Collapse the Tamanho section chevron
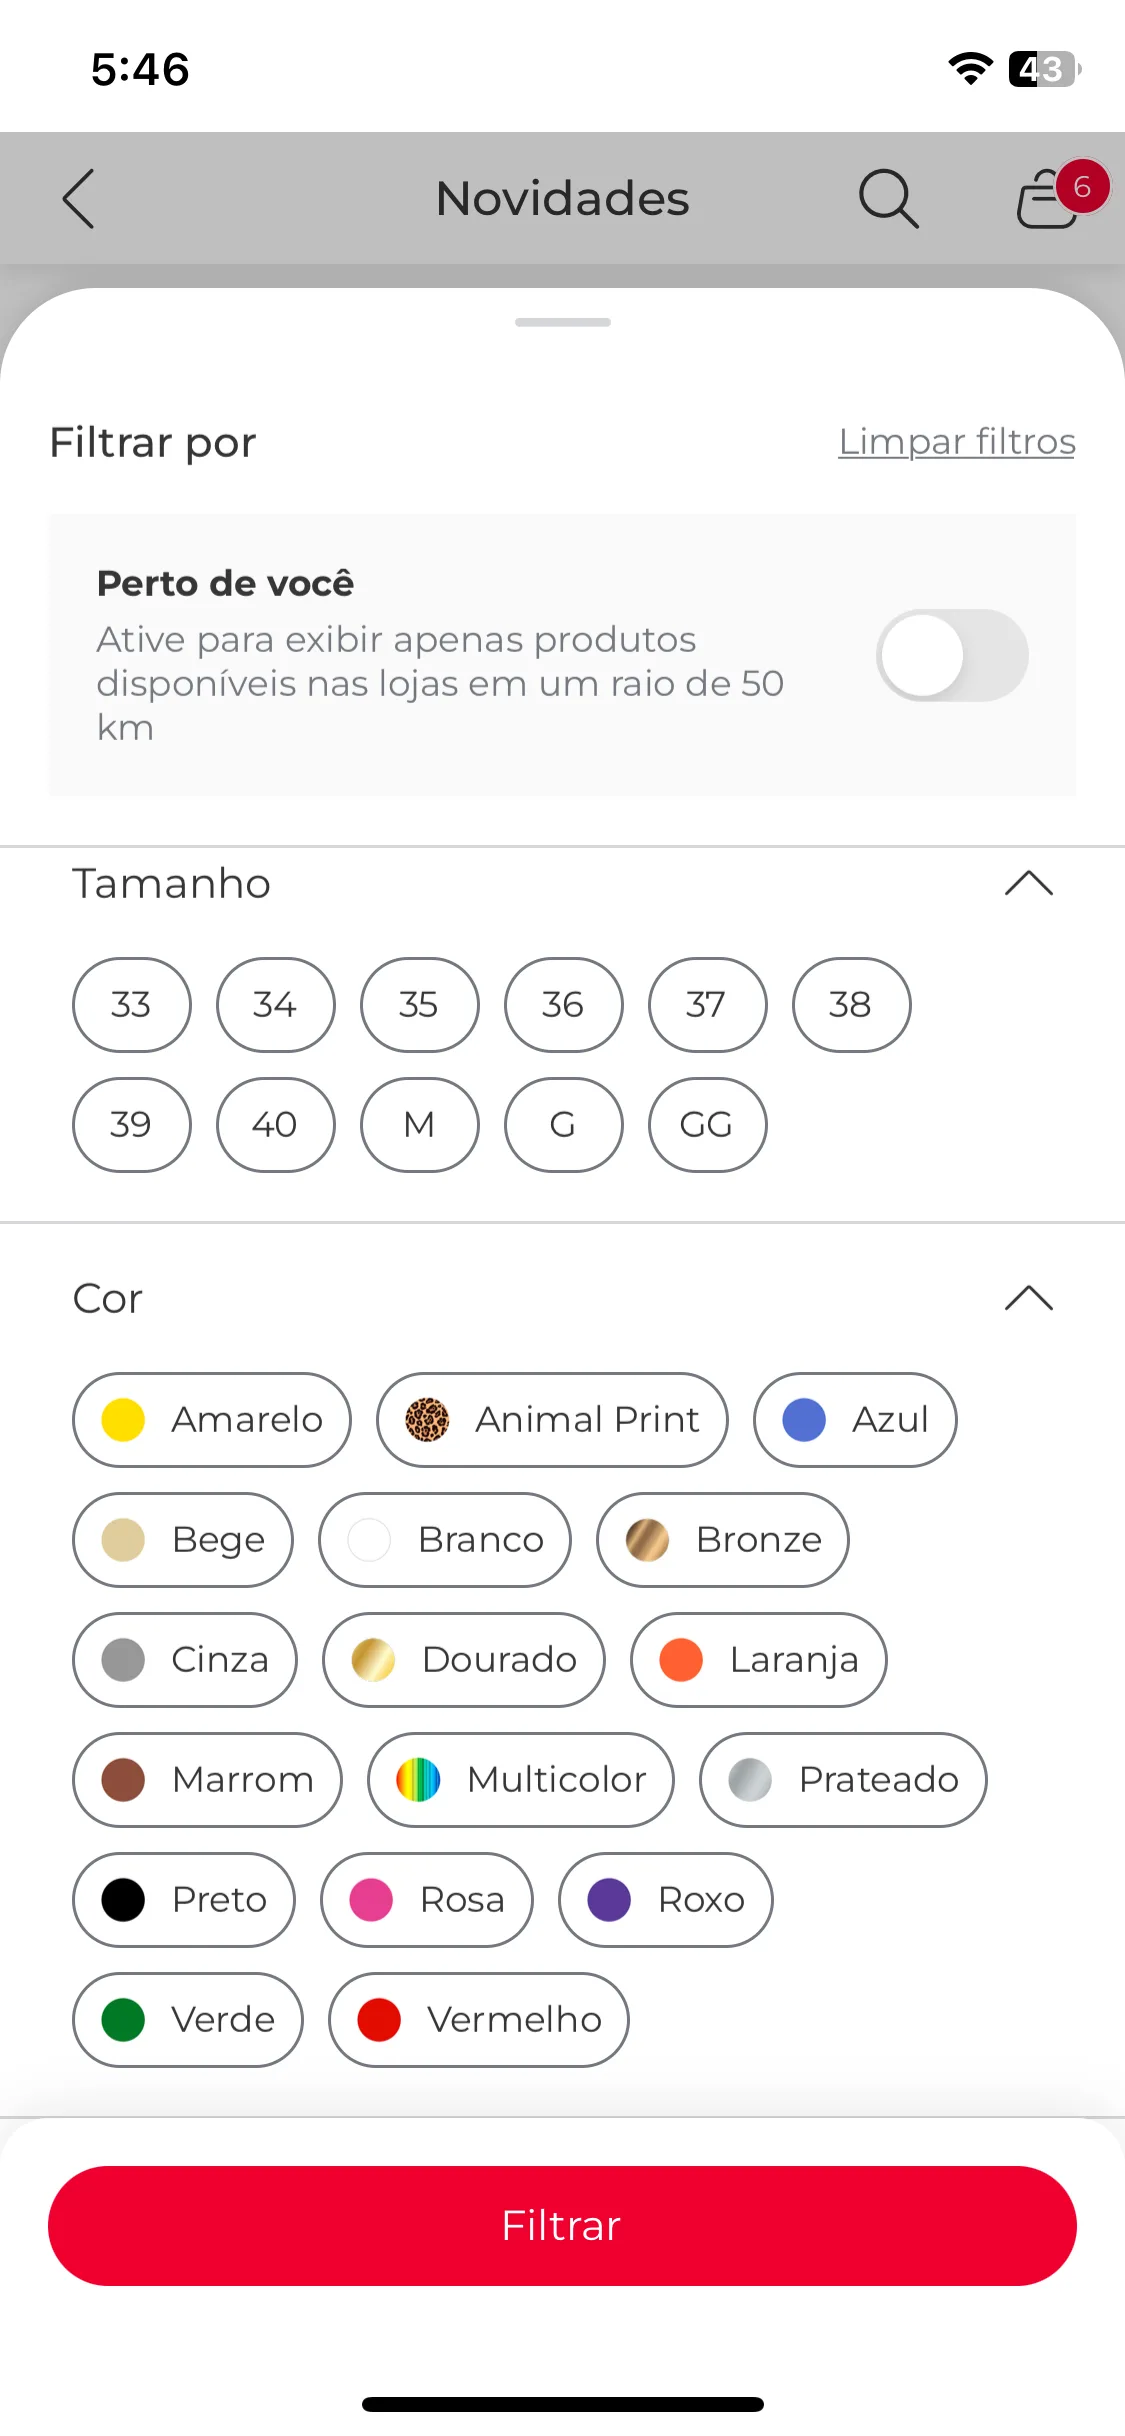The height and width of the screenshot is (2436, 1125). (1029, 884)
